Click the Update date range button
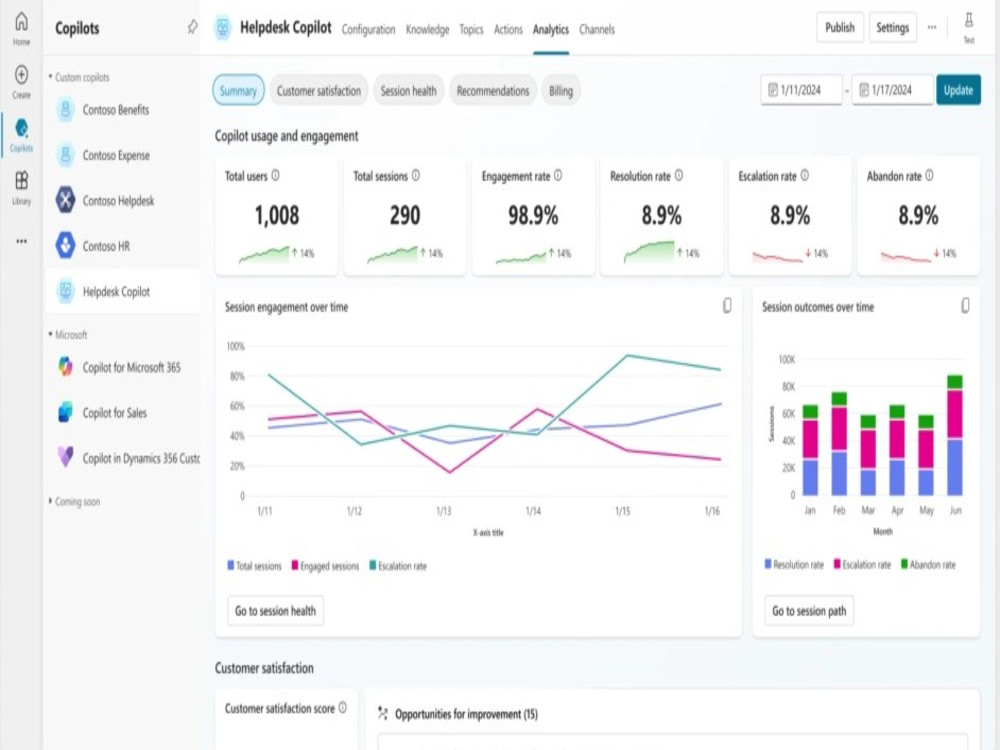1000x750 pixels. [958, 90]
